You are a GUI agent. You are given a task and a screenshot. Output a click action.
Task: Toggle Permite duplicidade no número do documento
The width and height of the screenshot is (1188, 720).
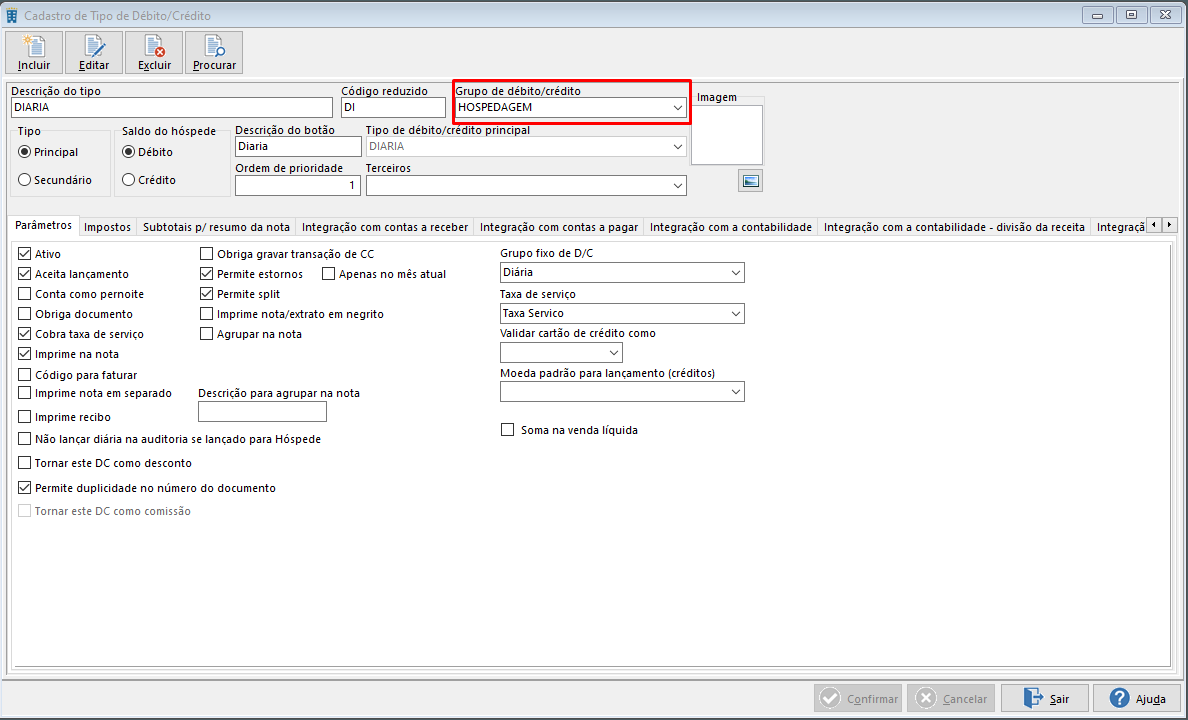pyautogui.click(x=25, y=488)
